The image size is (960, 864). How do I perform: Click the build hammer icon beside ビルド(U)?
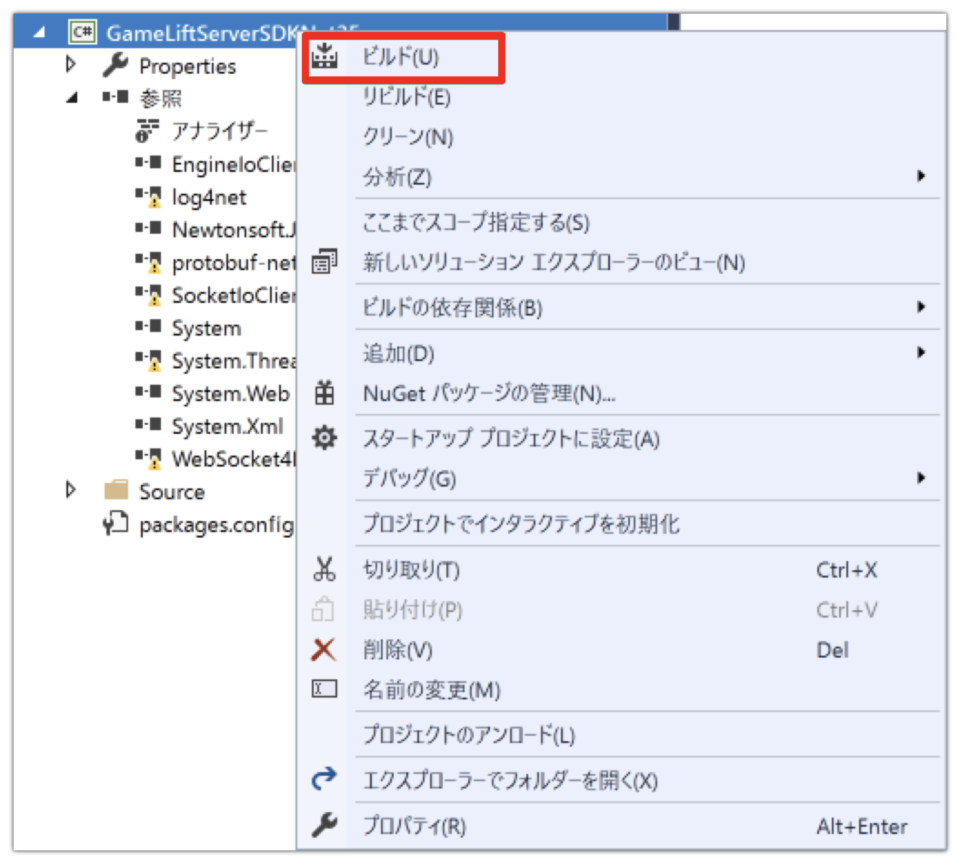click(326, 57)
